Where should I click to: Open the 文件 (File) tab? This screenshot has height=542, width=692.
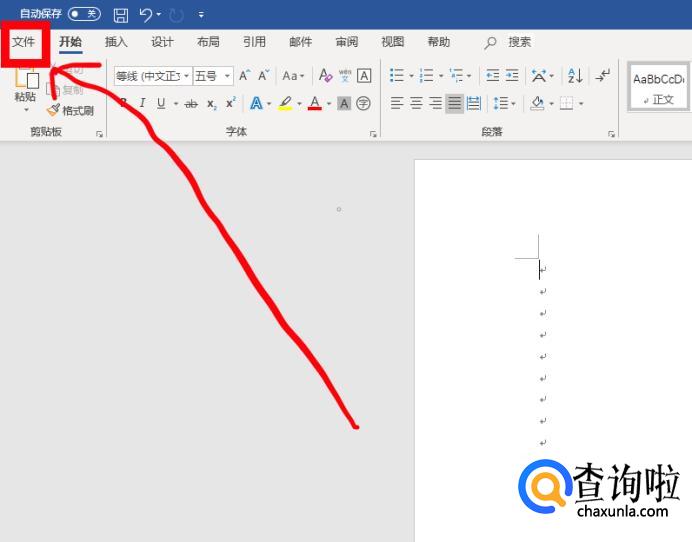coord(23,42)
